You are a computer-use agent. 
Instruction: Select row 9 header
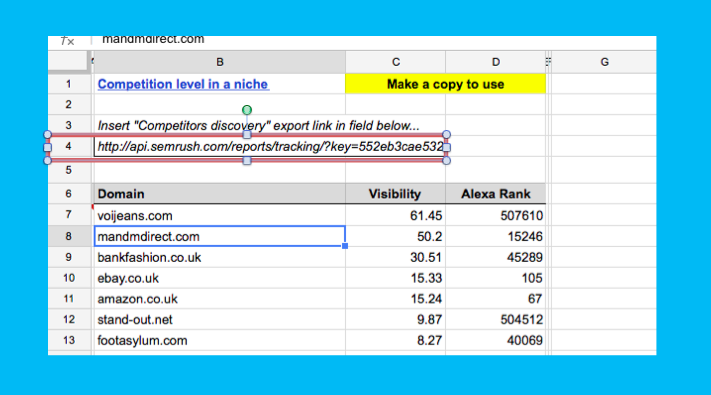69,257
